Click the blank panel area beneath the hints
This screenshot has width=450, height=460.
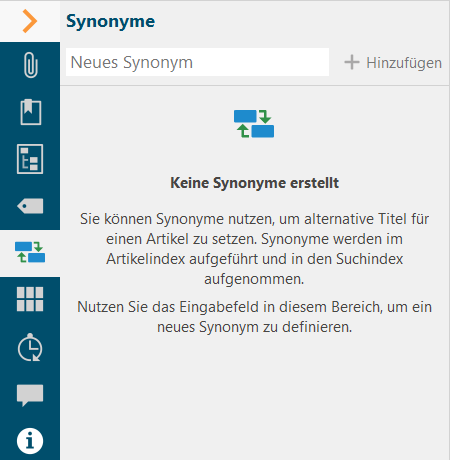tap(255, 397)
